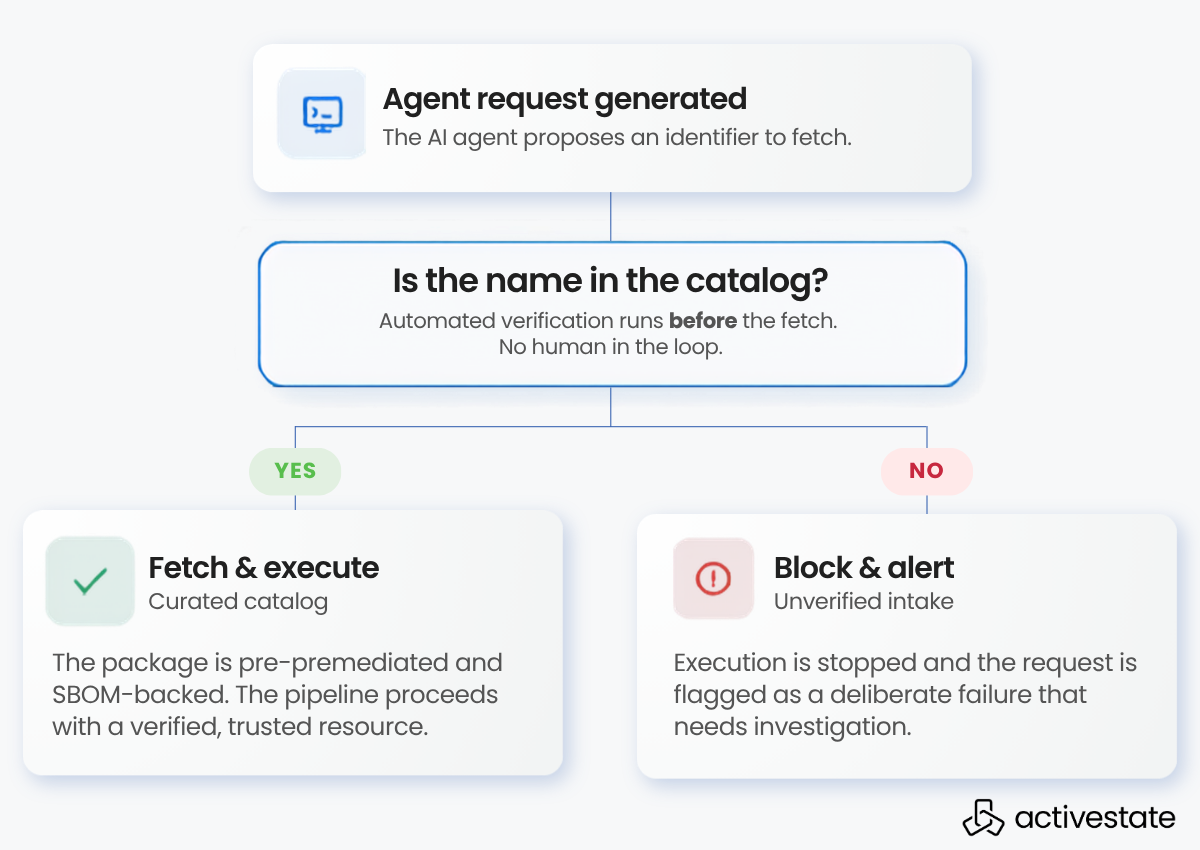The height and width of the screenshot is (850, 1200).
Task: Click 'The AI agent proposes an identifier' text
Action: point(571,137)
